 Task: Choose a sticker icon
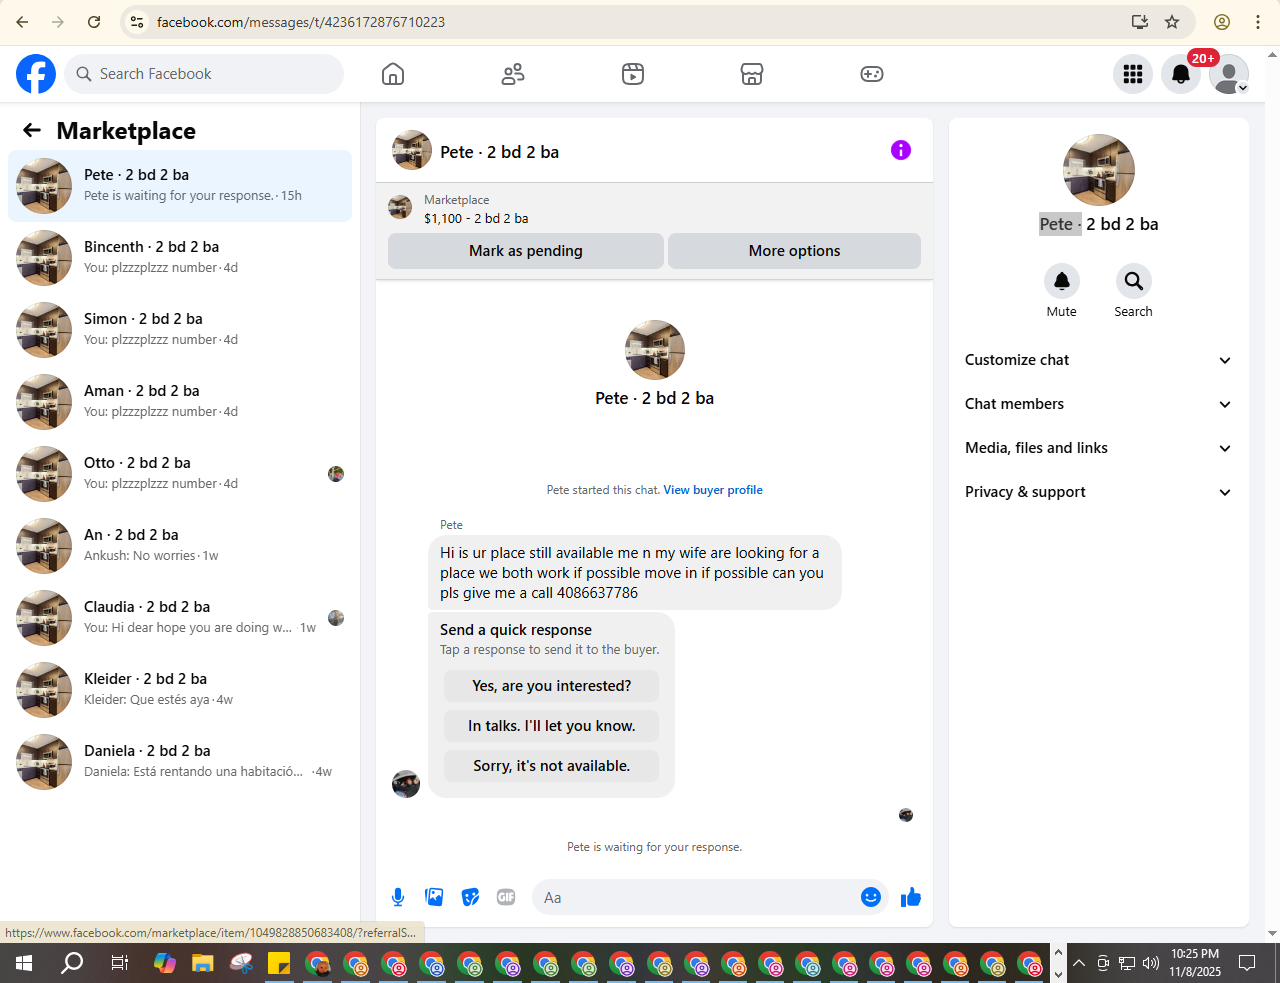click(x=470, y=897)
